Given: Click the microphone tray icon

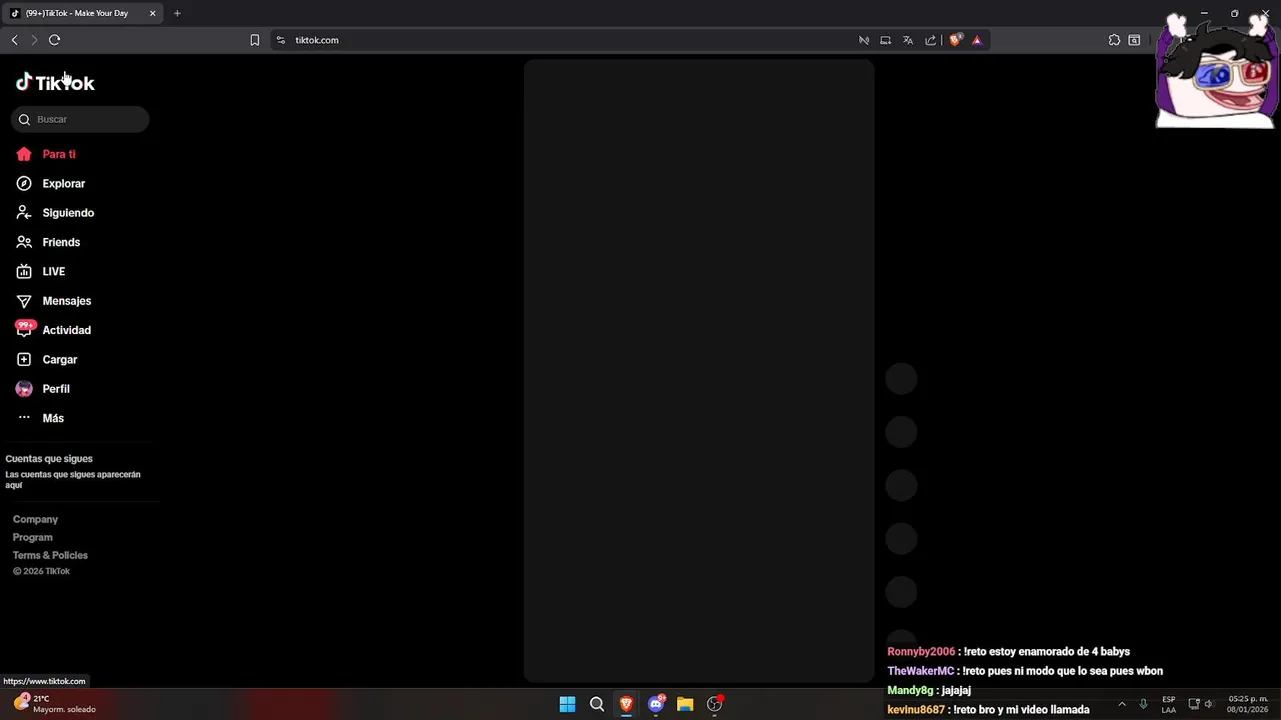Looking at the screenshot, I should coord(1143,704).
